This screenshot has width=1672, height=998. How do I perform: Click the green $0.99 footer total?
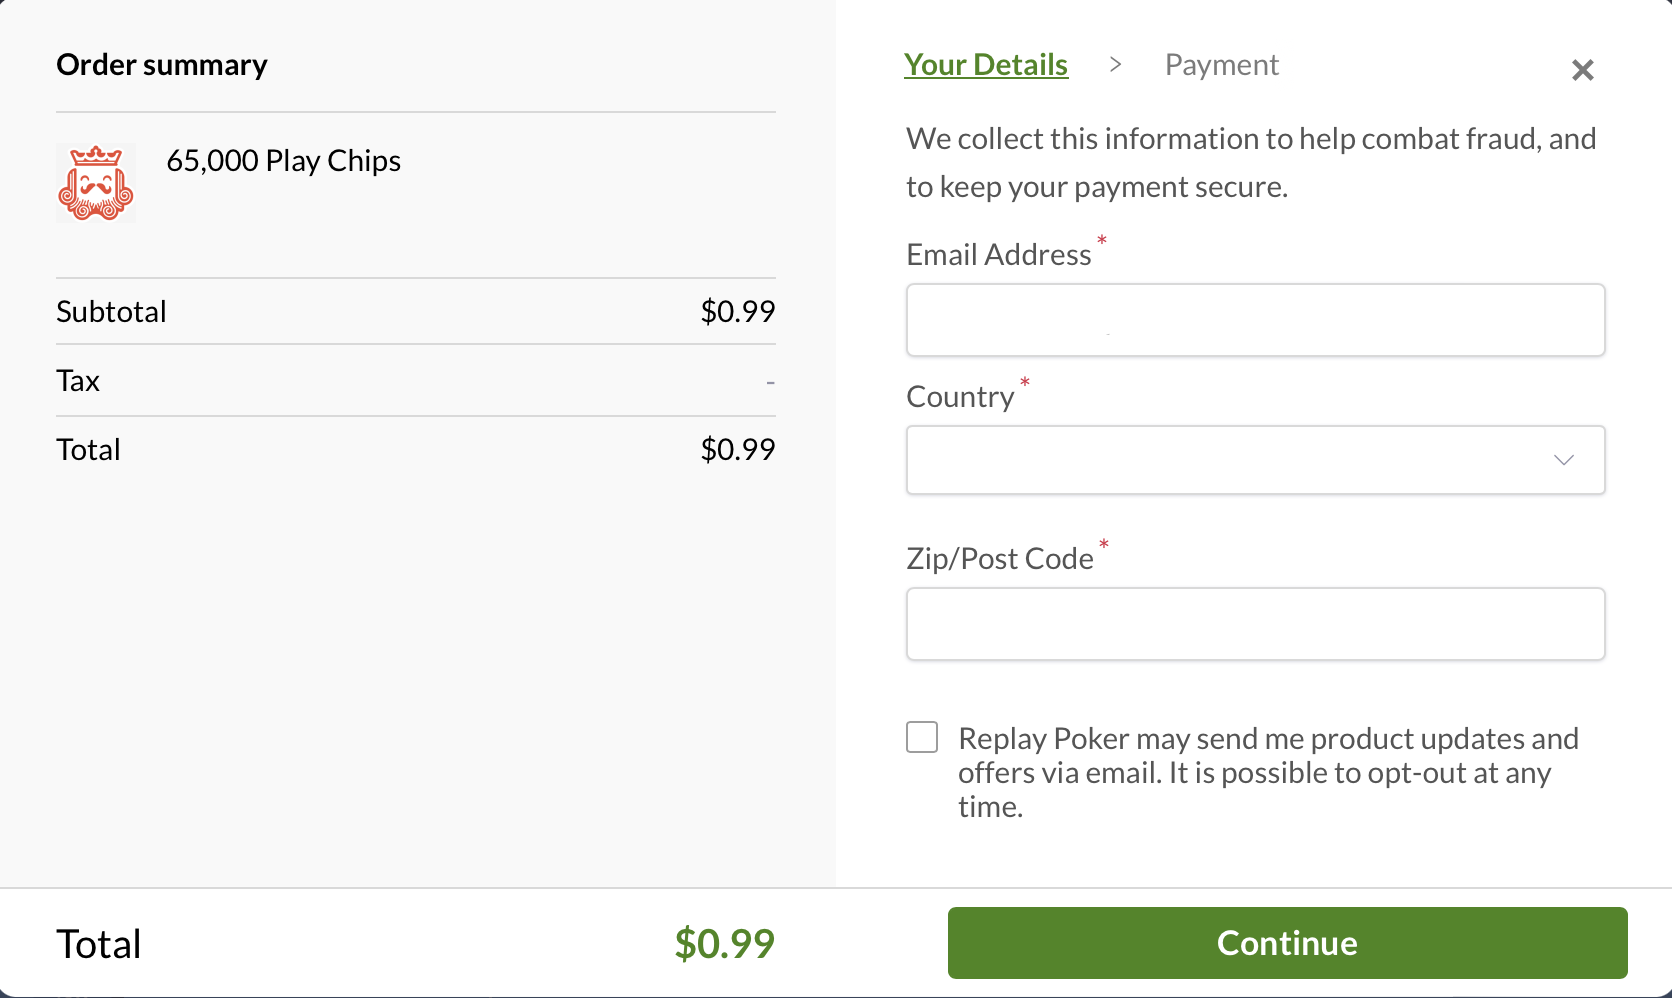[x=724, y=943]
